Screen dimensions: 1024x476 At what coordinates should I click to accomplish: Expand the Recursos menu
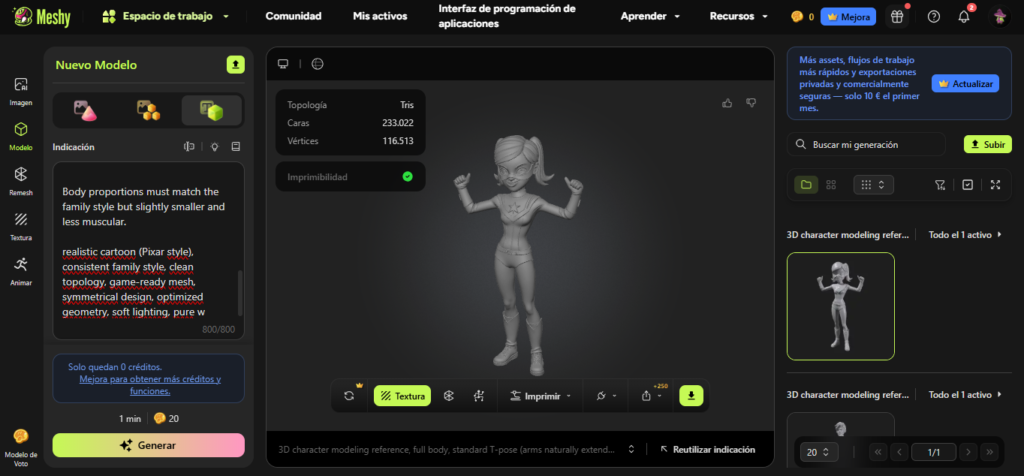click(x=739, y=16)
